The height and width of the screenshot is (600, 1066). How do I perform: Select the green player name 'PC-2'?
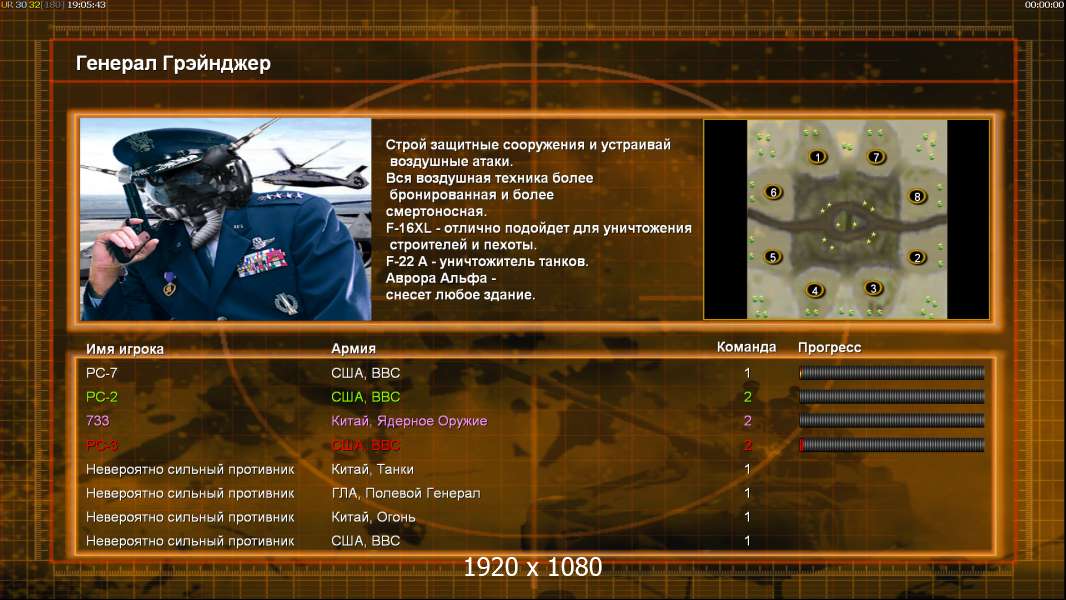tap(101, 397)
